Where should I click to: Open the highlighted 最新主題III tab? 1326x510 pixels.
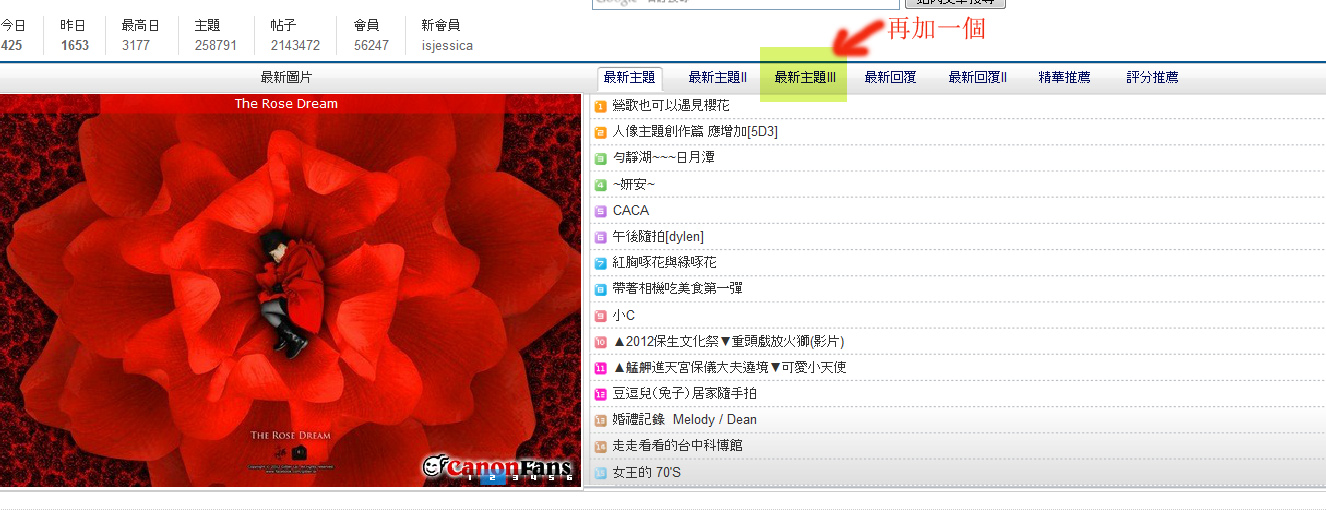coord(804,78)
